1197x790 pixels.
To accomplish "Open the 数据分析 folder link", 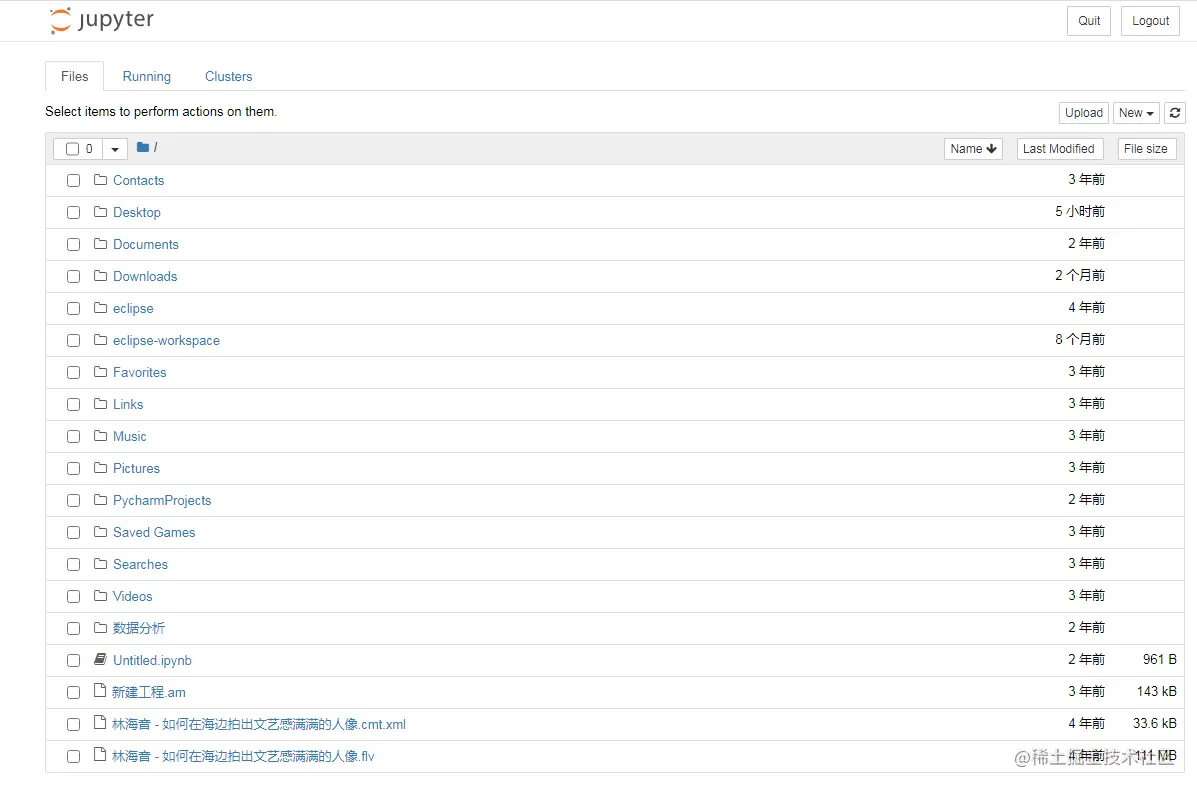I will pyautogui.click(x=139, y=628).
